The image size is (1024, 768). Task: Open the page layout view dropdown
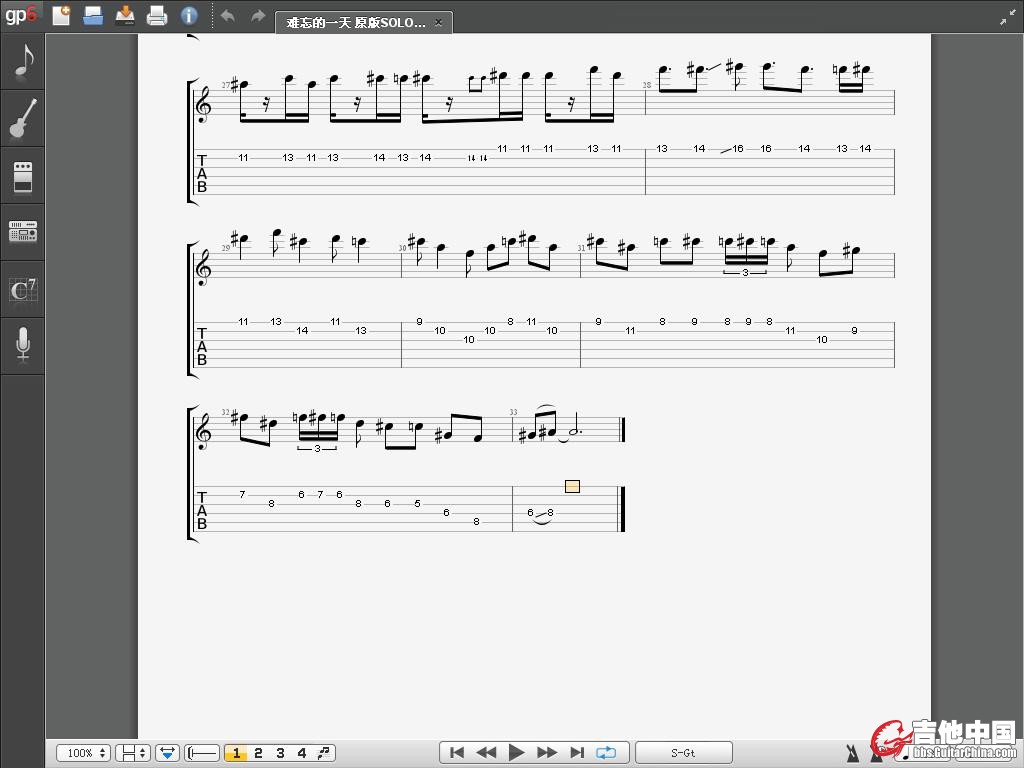click(x=133, y=753)
